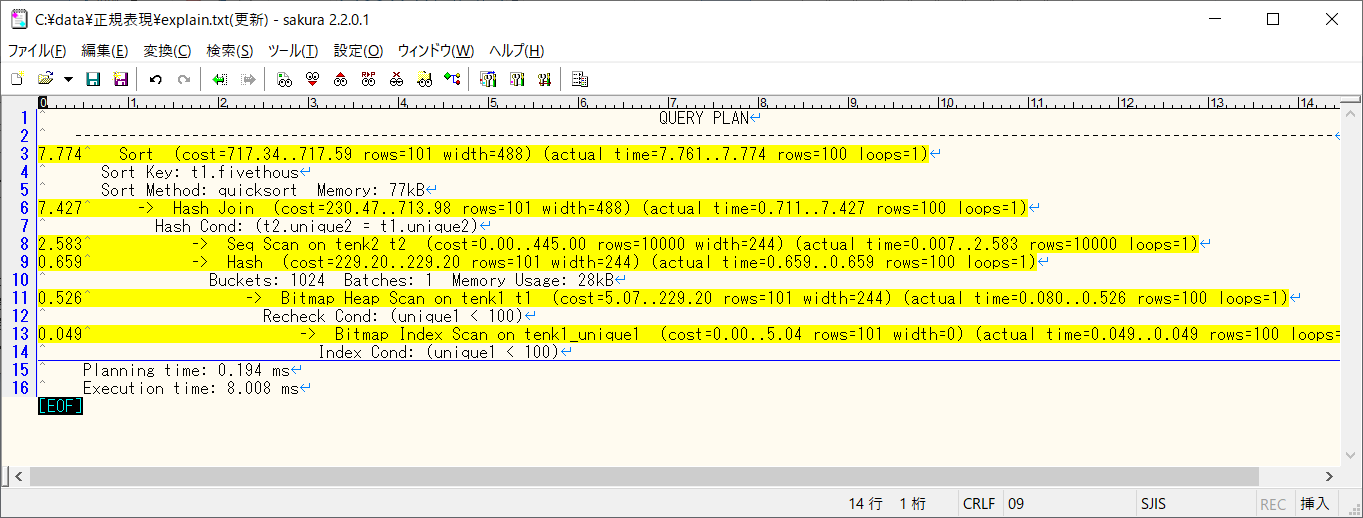Click the REC macro indicator

click(1273, 504)
